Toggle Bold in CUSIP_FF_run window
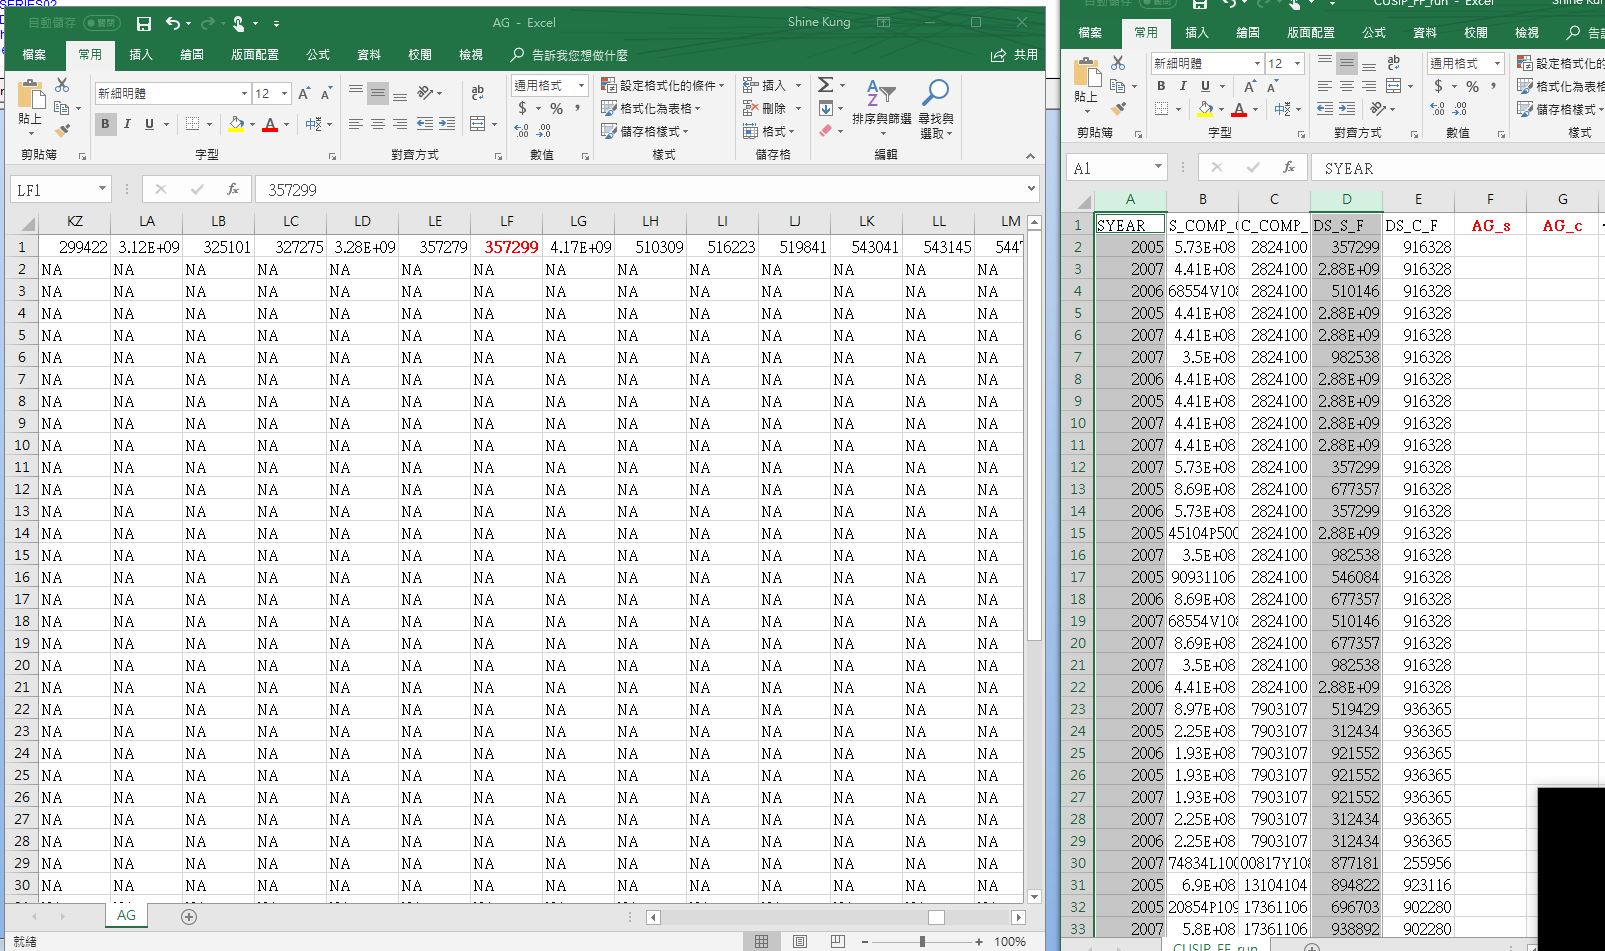The image size is (1605, 951). pos(1161,86)
